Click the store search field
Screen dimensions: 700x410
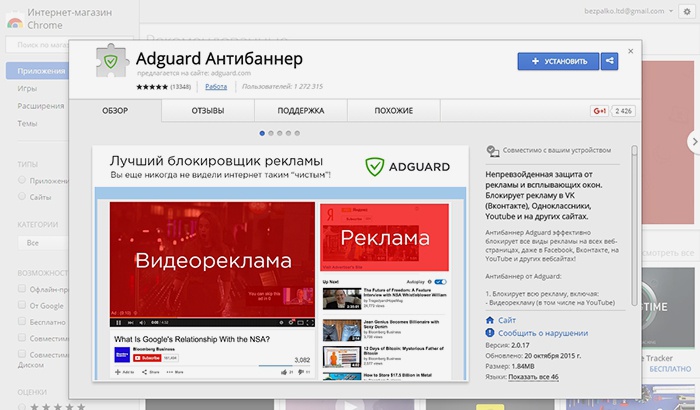pyautogui.click(x=38, y=45)
